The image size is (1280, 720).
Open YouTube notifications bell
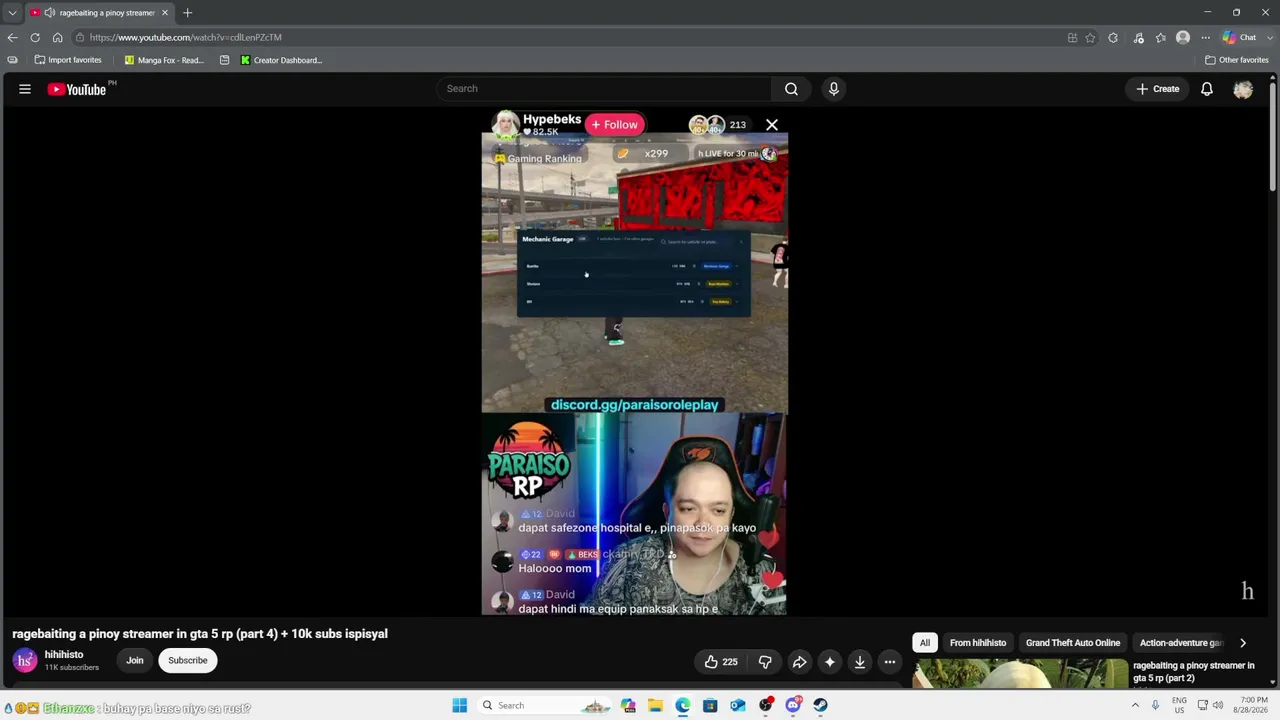pyautogui.click(x=1207, y=89)
